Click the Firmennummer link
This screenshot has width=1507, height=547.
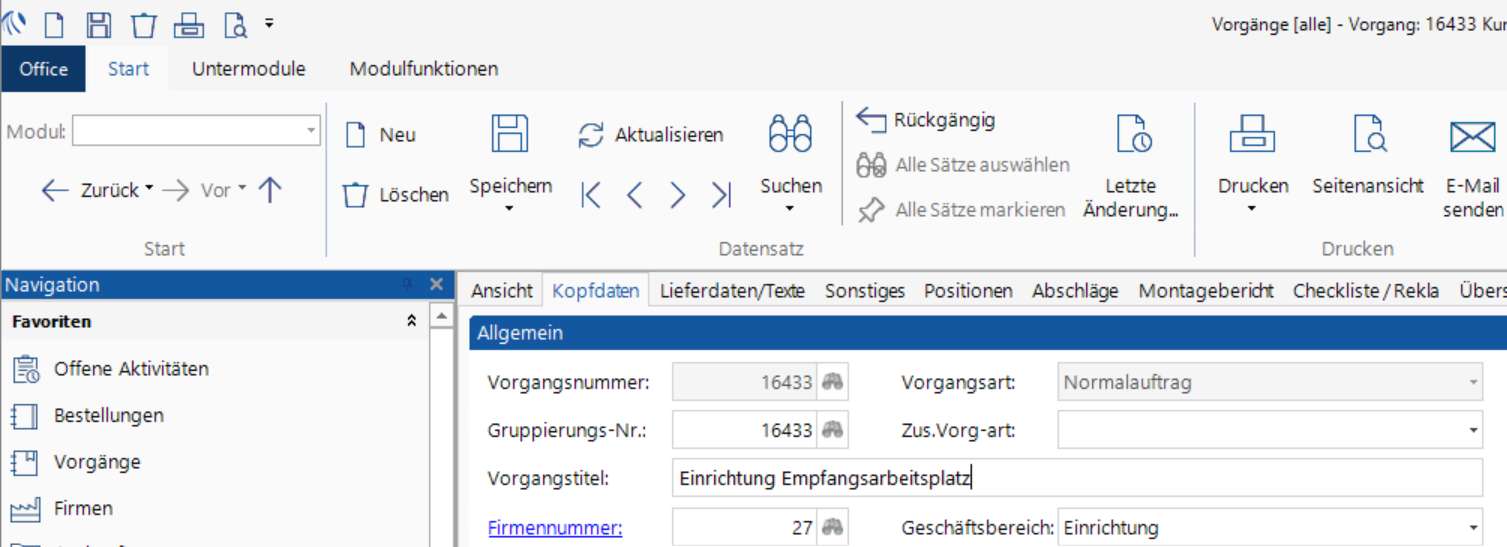coord(555,528)
